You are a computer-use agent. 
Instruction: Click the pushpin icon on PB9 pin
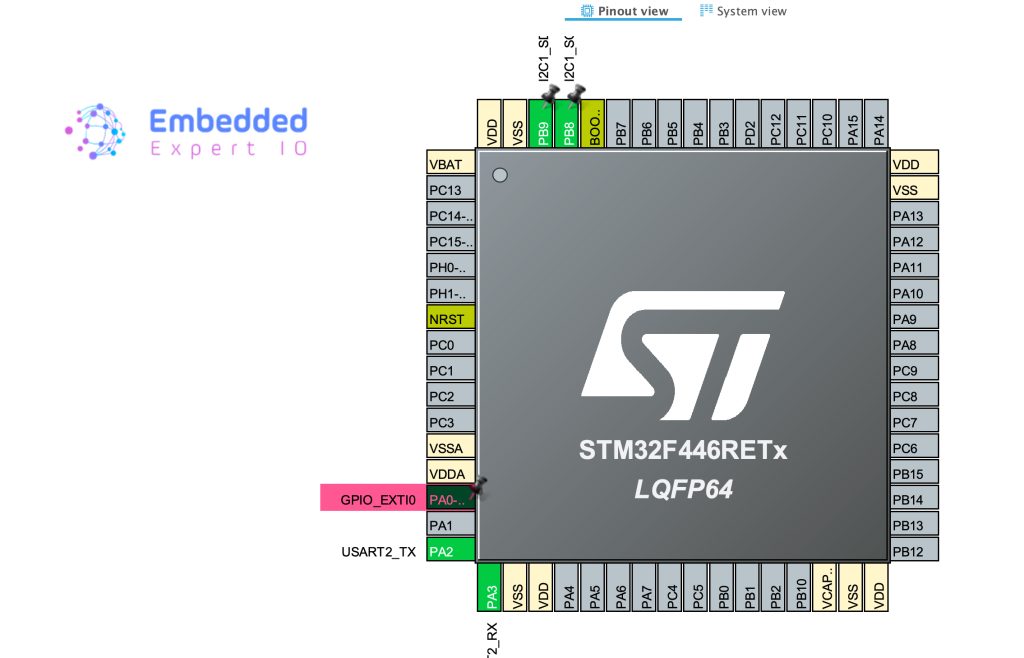pyautogui.click(x=549, y=94)
